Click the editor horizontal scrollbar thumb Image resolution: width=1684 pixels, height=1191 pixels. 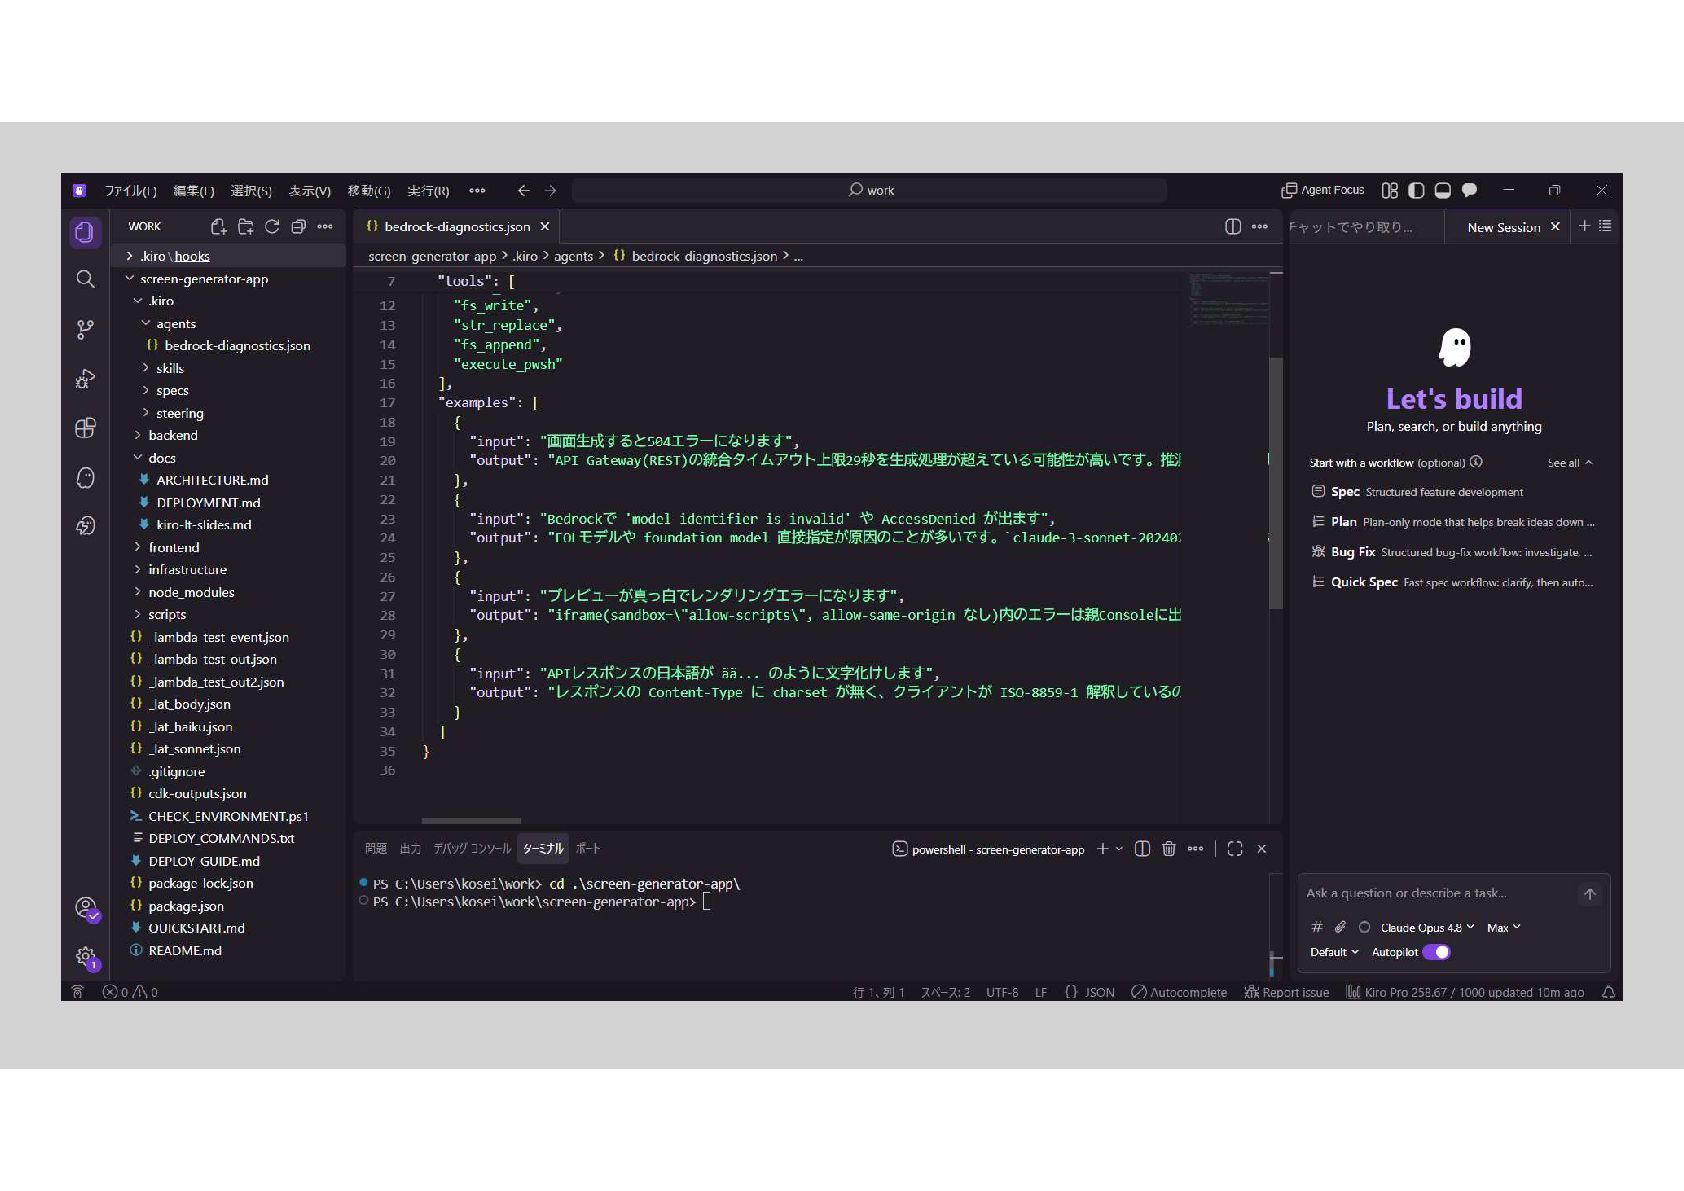coord(471,821)
